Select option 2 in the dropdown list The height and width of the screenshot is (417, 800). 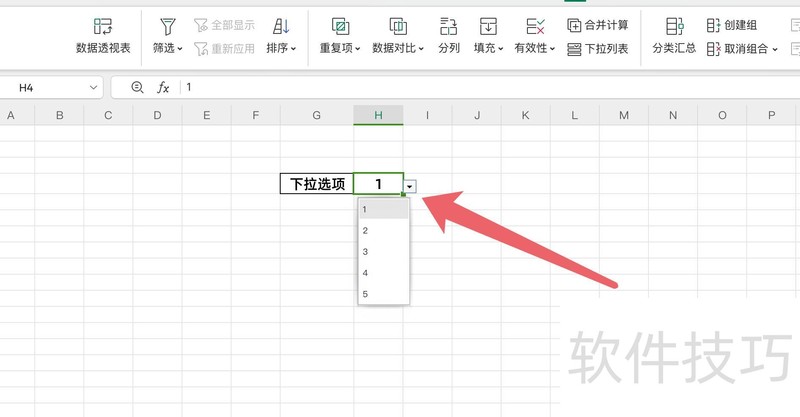pos(384,231)
